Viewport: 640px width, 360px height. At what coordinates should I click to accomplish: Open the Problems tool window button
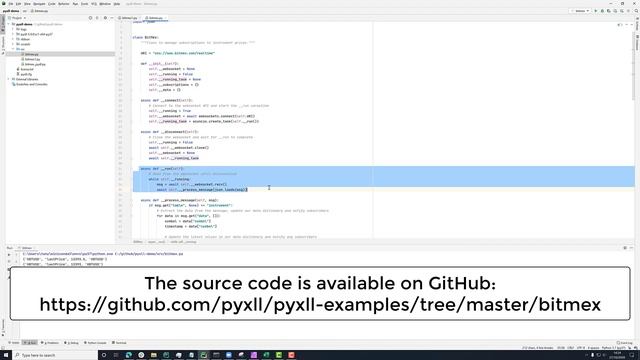tap(50, 343)
